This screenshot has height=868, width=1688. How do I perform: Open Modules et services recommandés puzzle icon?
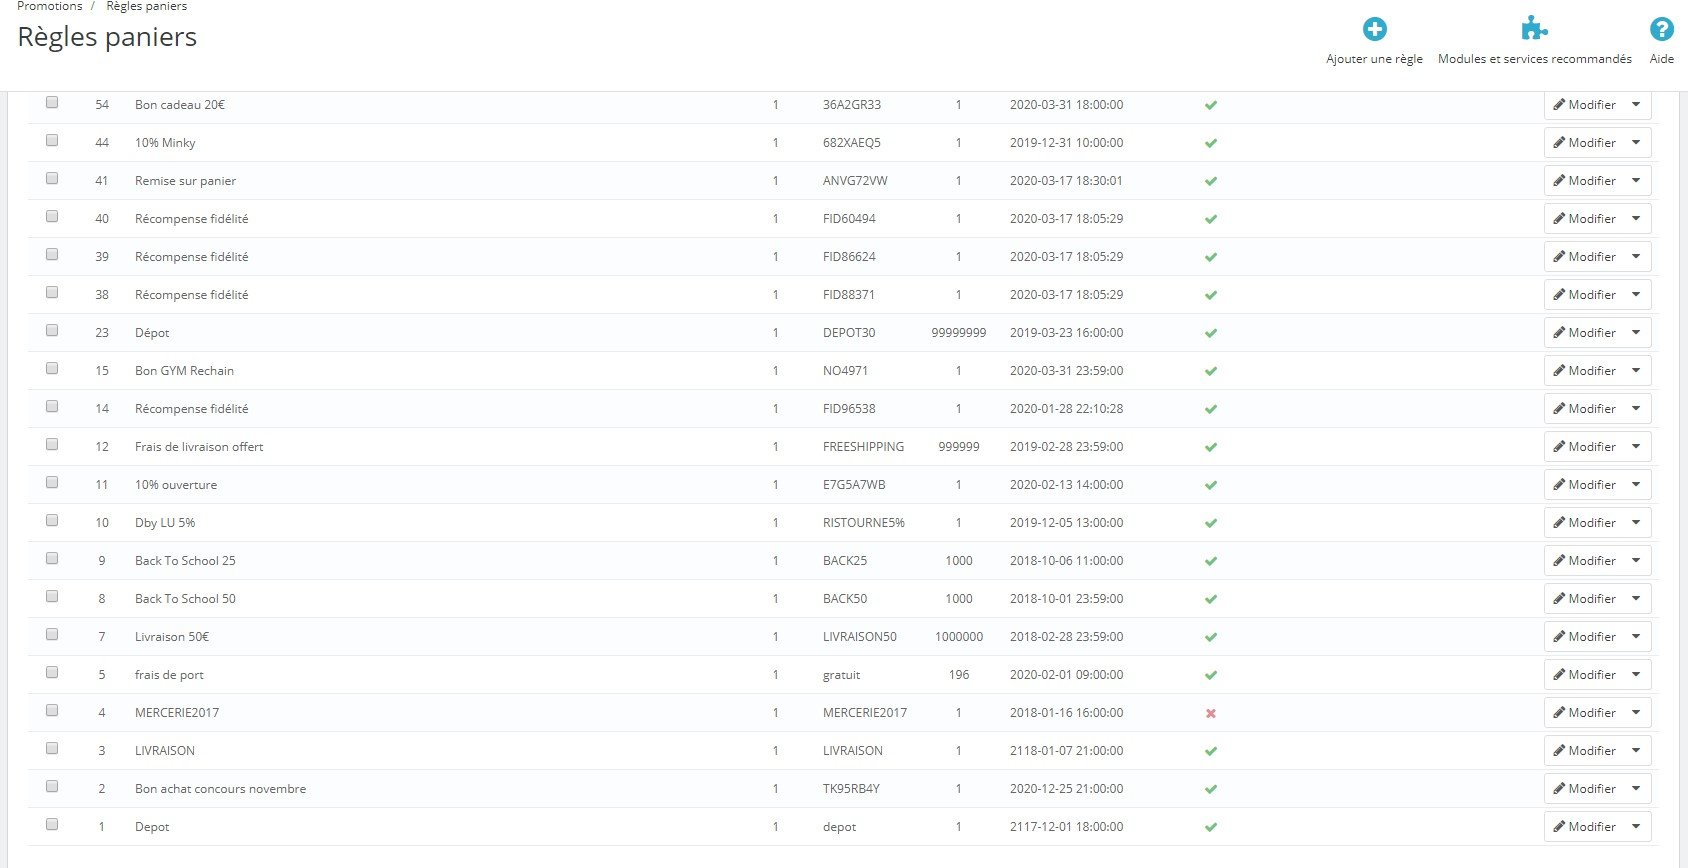[1534, 29]
